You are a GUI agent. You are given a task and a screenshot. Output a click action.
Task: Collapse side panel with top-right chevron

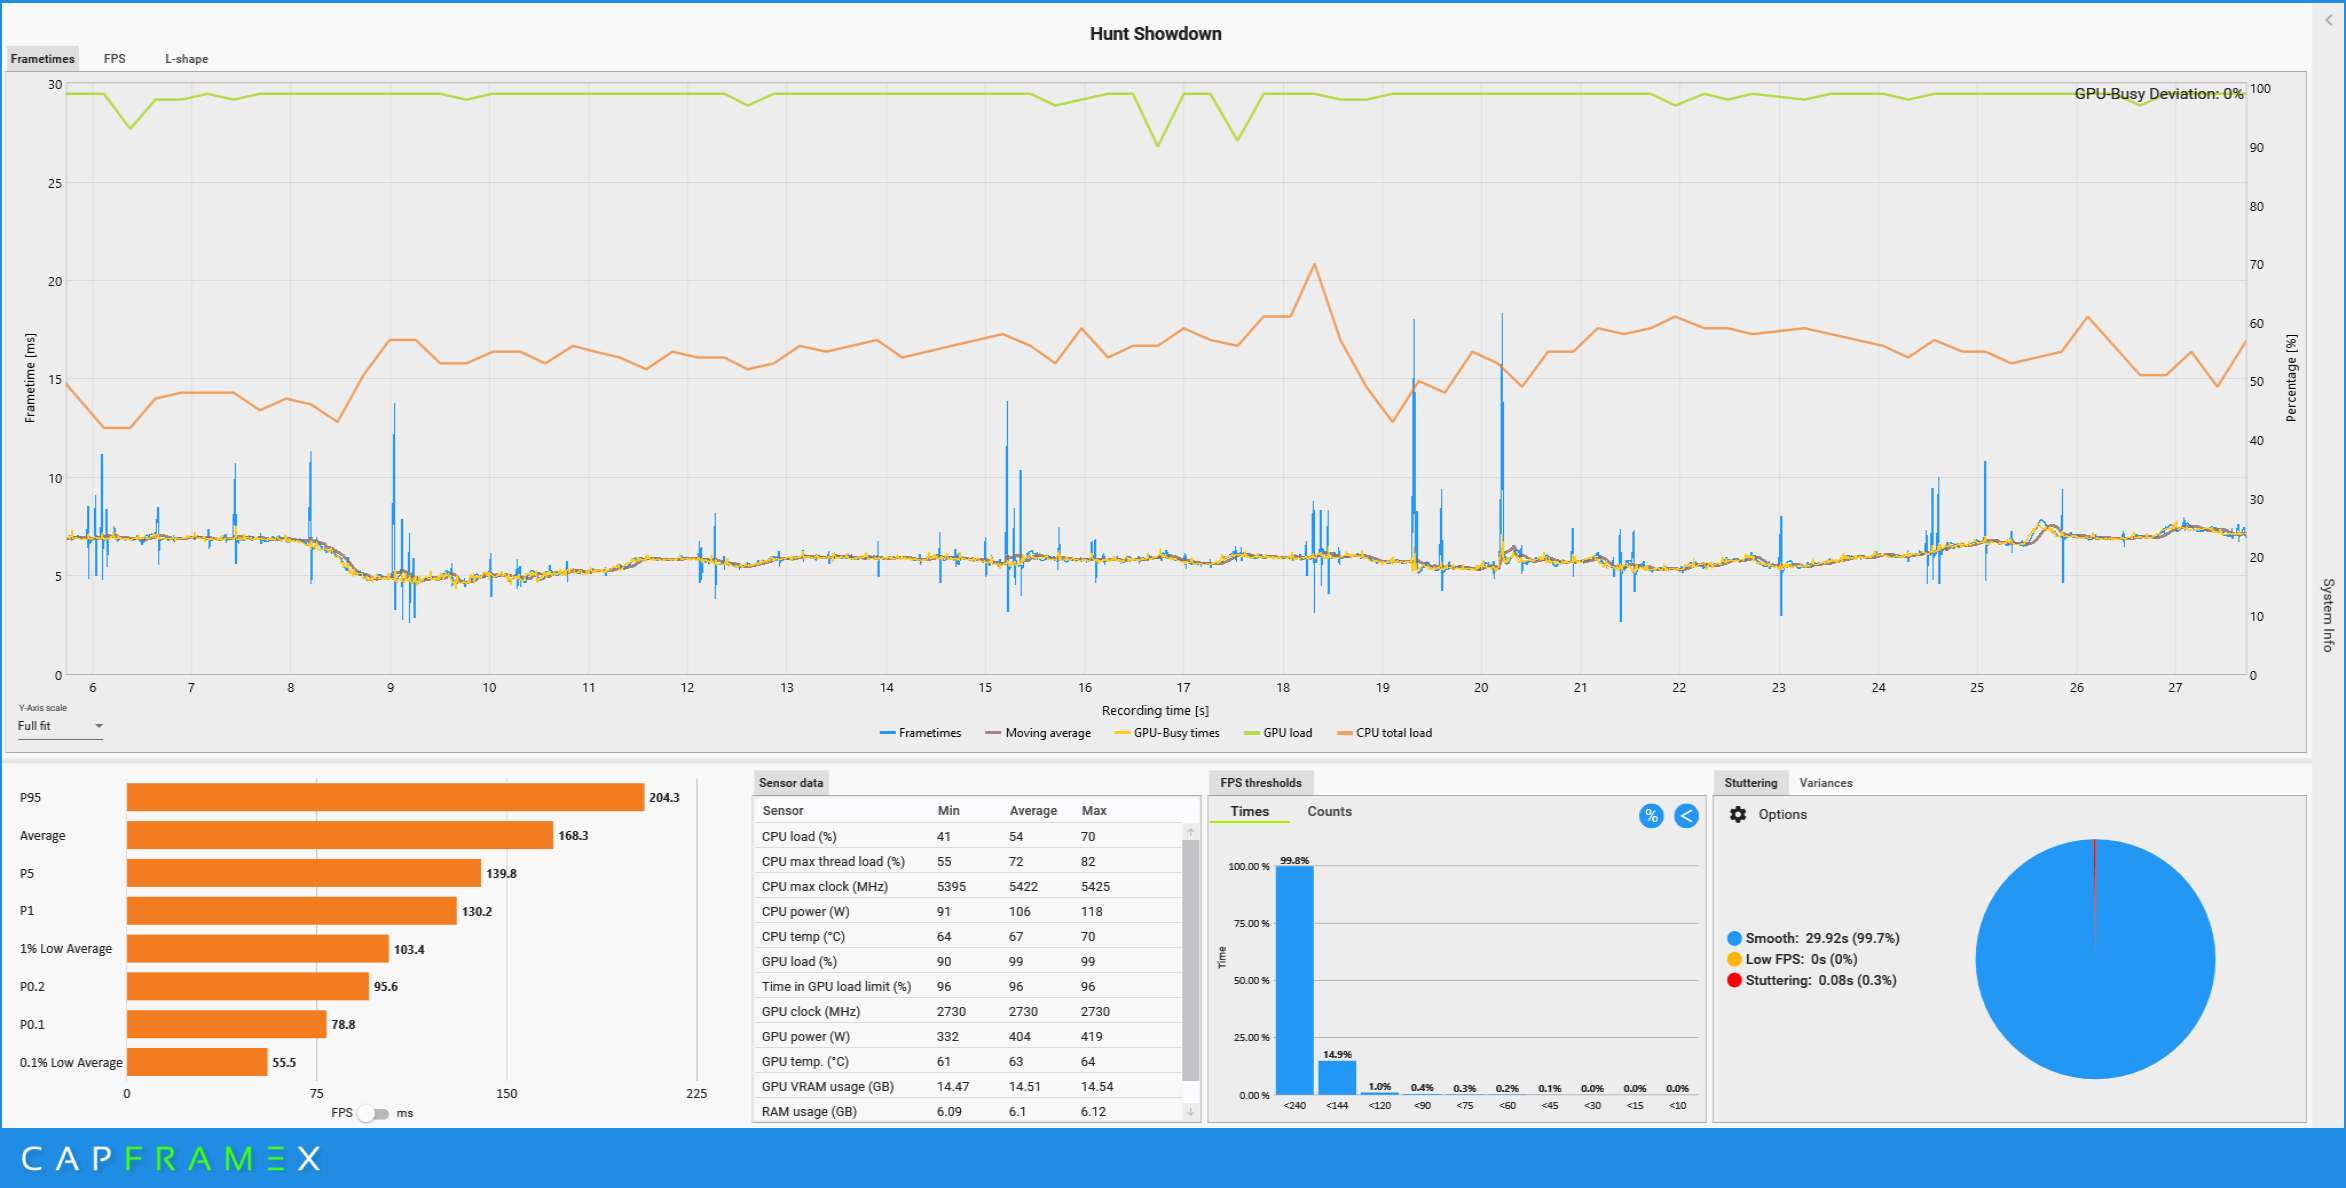pyautogui.click(x=2328, y=20)
